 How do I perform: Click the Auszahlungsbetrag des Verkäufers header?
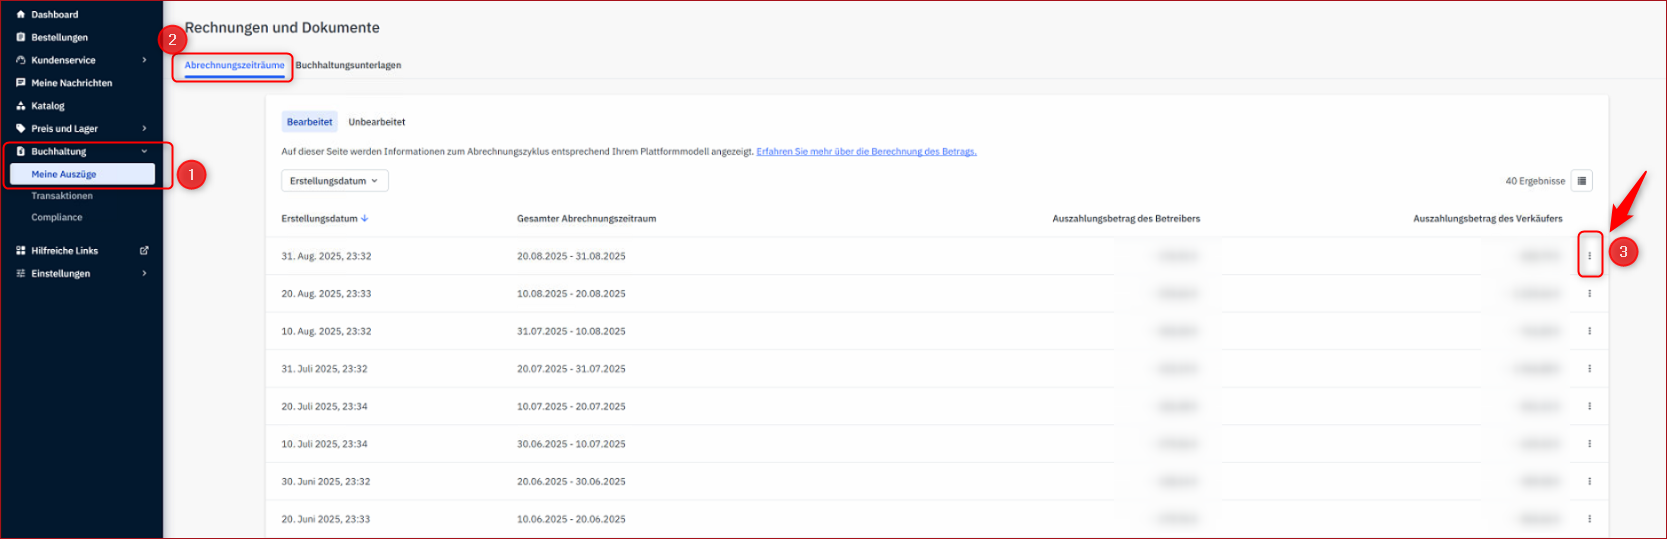(1487, 219)
